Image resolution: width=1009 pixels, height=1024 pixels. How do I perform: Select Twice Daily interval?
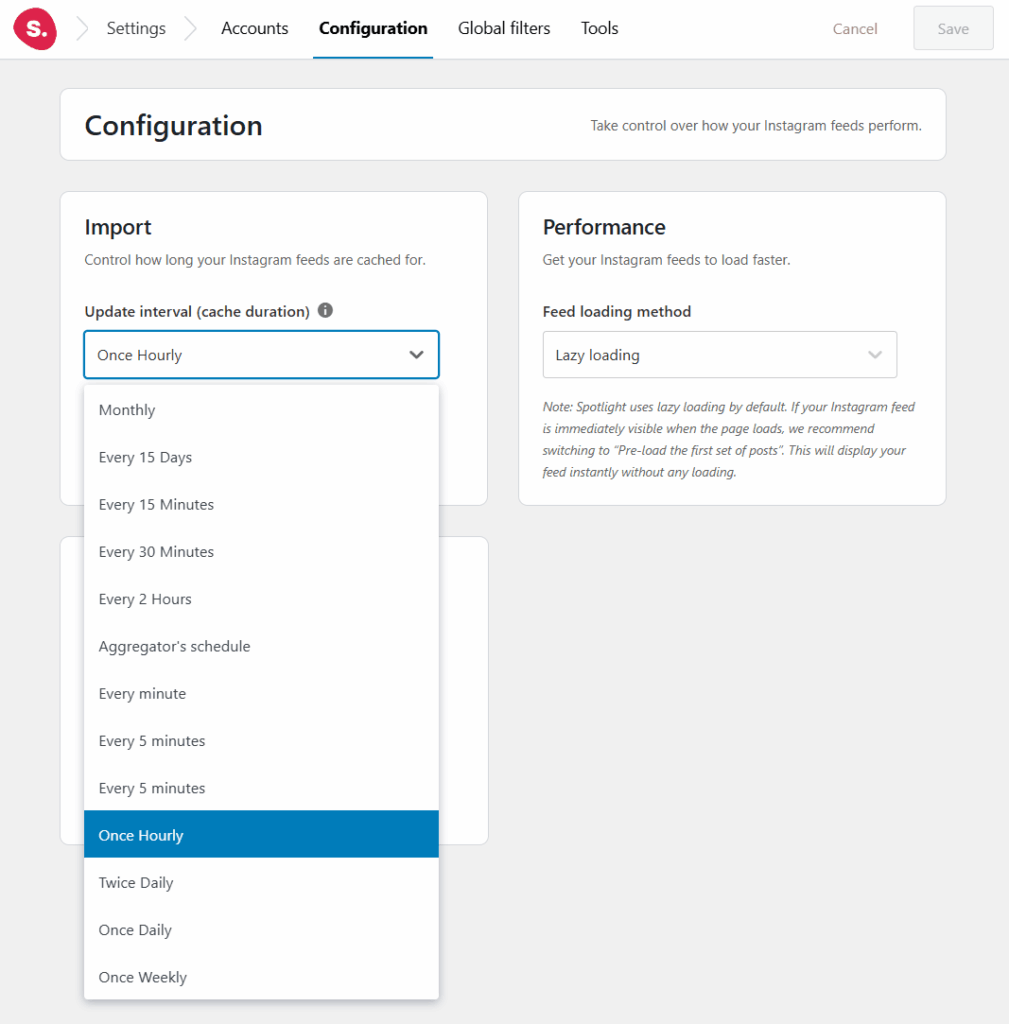pos(136,883)
